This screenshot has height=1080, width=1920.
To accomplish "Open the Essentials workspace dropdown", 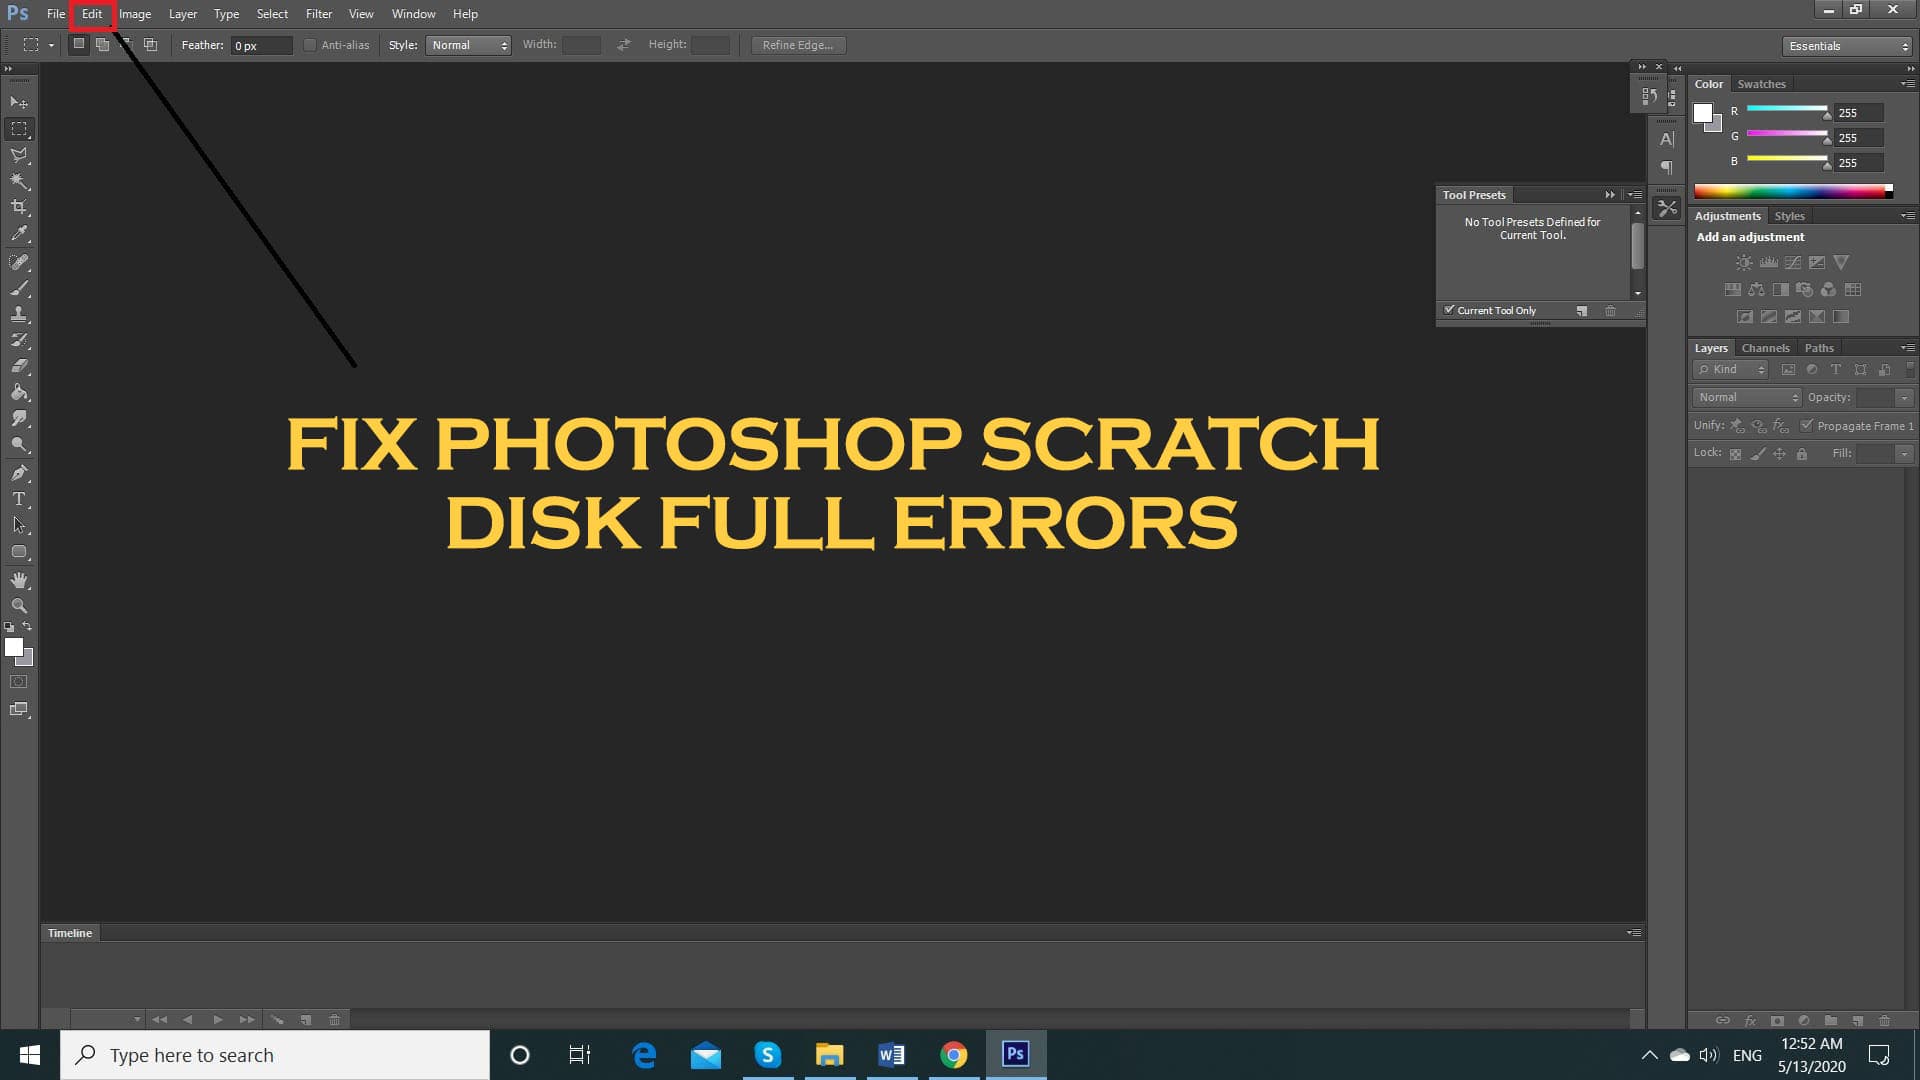I will point(1847,46).
